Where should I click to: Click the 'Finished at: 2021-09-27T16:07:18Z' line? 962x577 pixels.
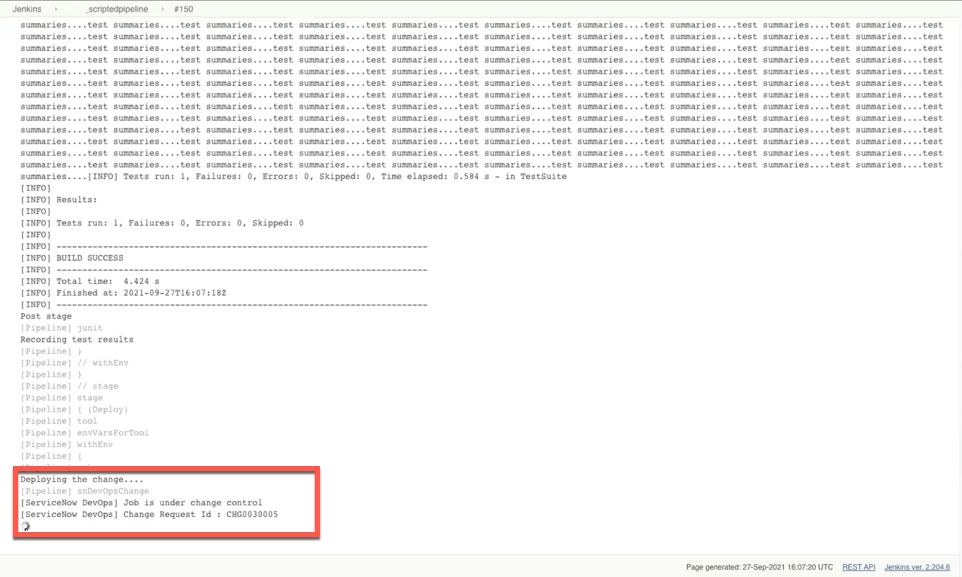[123, 293]
